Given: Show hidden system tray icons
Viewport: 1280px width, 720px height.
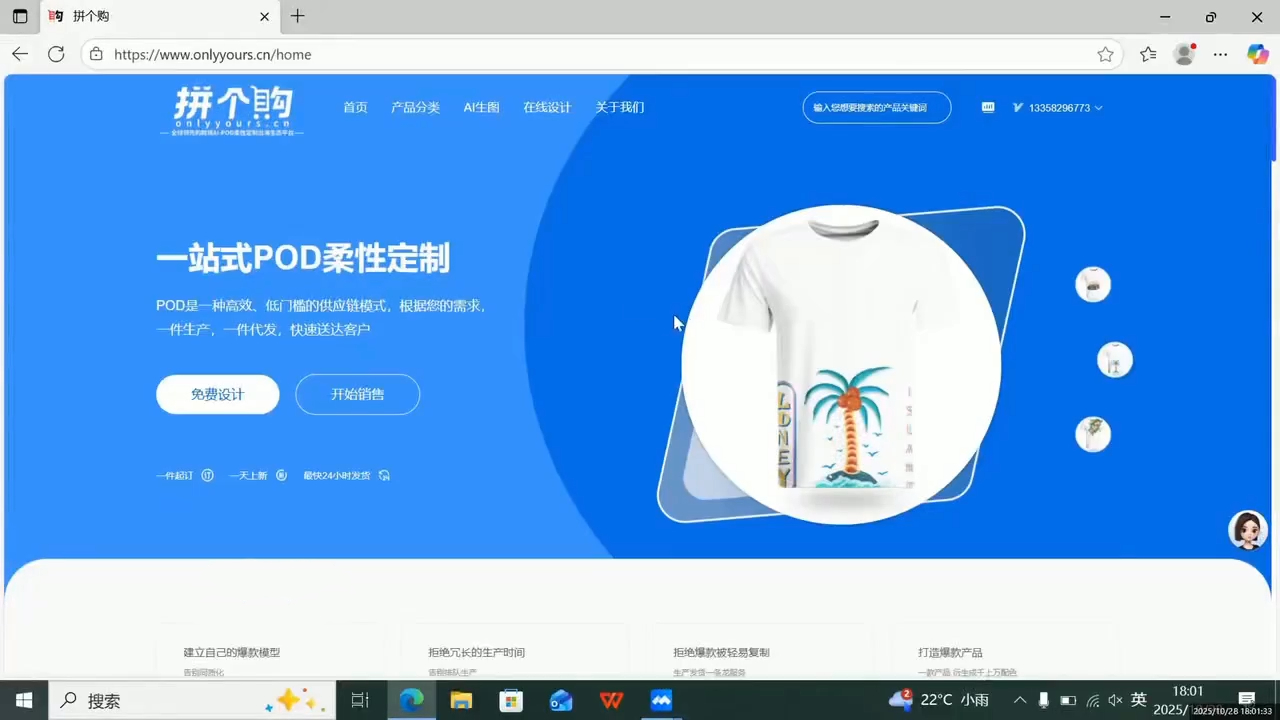Looking at the screenshot, I should (1020, 700).
